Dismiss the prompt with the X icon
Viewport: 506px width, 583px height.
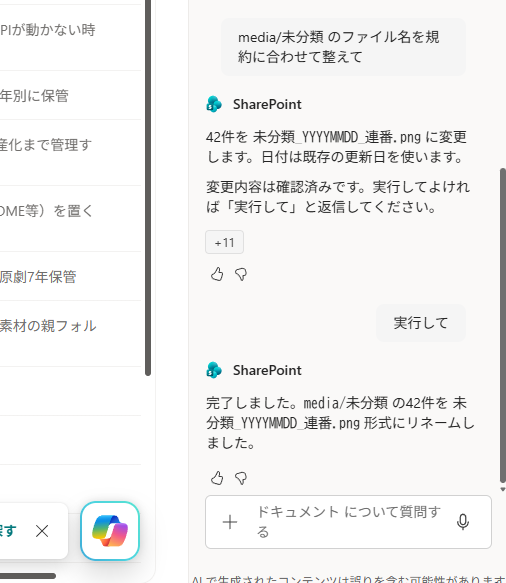click(42, 531)
